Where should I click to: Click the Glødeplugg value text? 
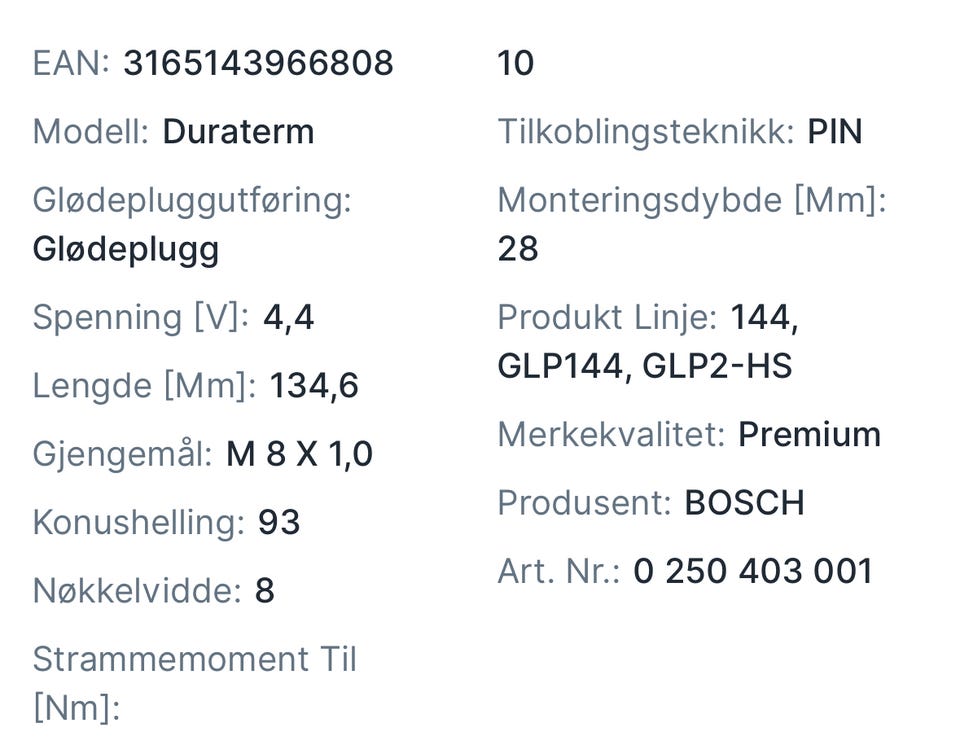tap(126, 249)
